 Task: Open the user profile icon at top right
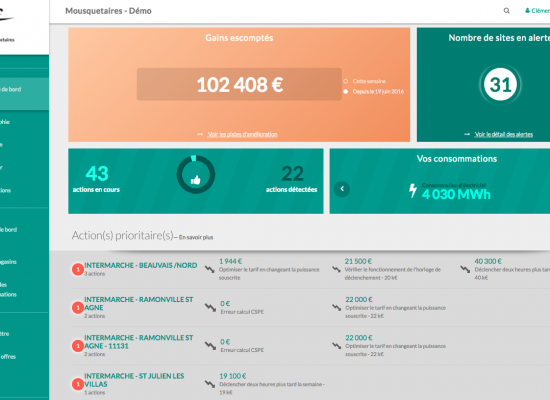pyautogui.click(x=527, y=11)
